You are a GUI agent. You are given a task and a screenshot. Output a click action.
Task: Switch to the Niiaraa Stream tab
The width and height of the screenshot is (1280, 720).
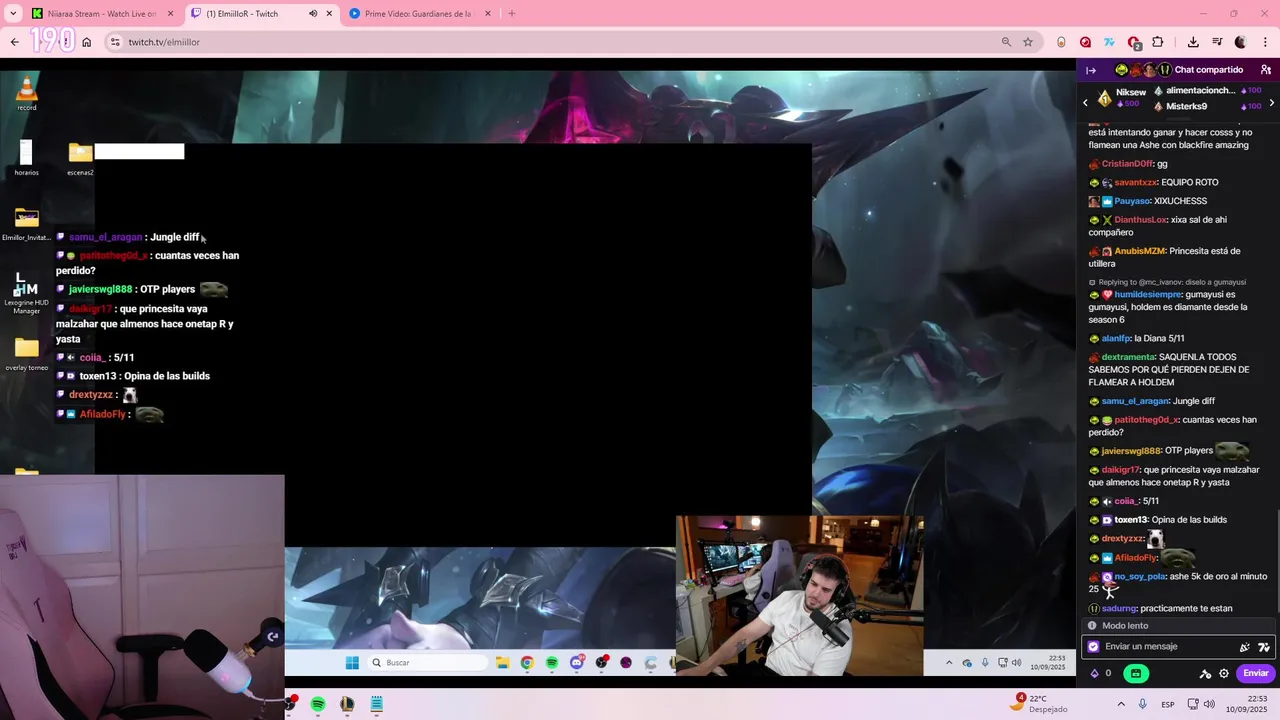(102, 14)
